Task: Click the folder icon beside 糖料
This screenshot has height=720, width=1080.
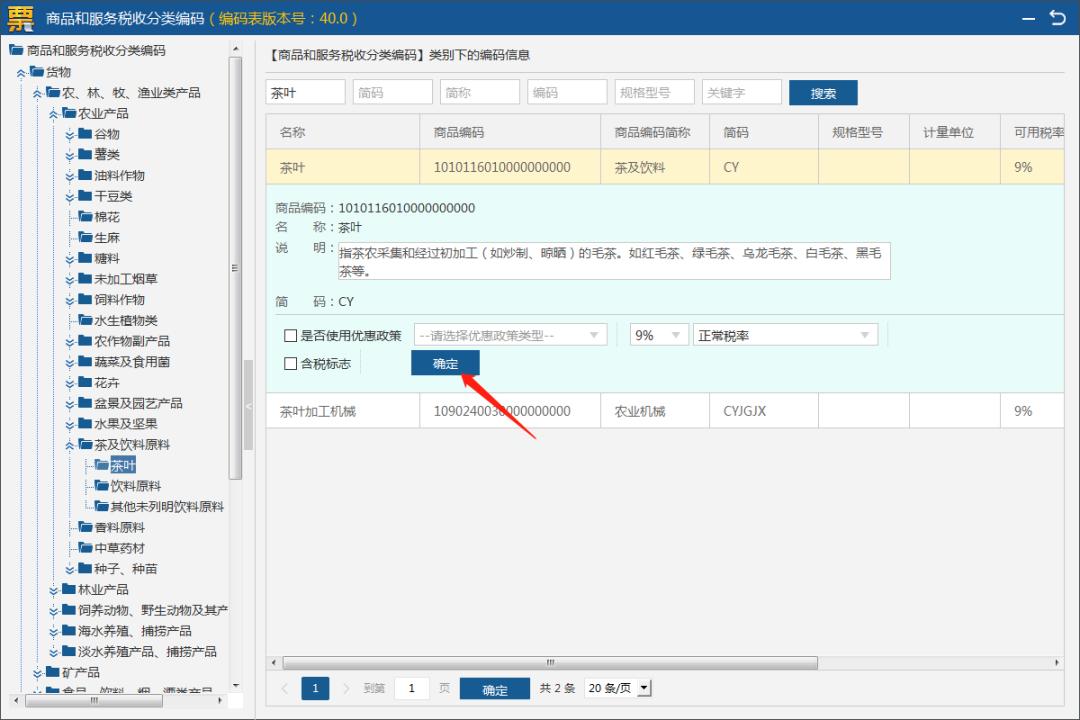Action: tap(87, 258)
